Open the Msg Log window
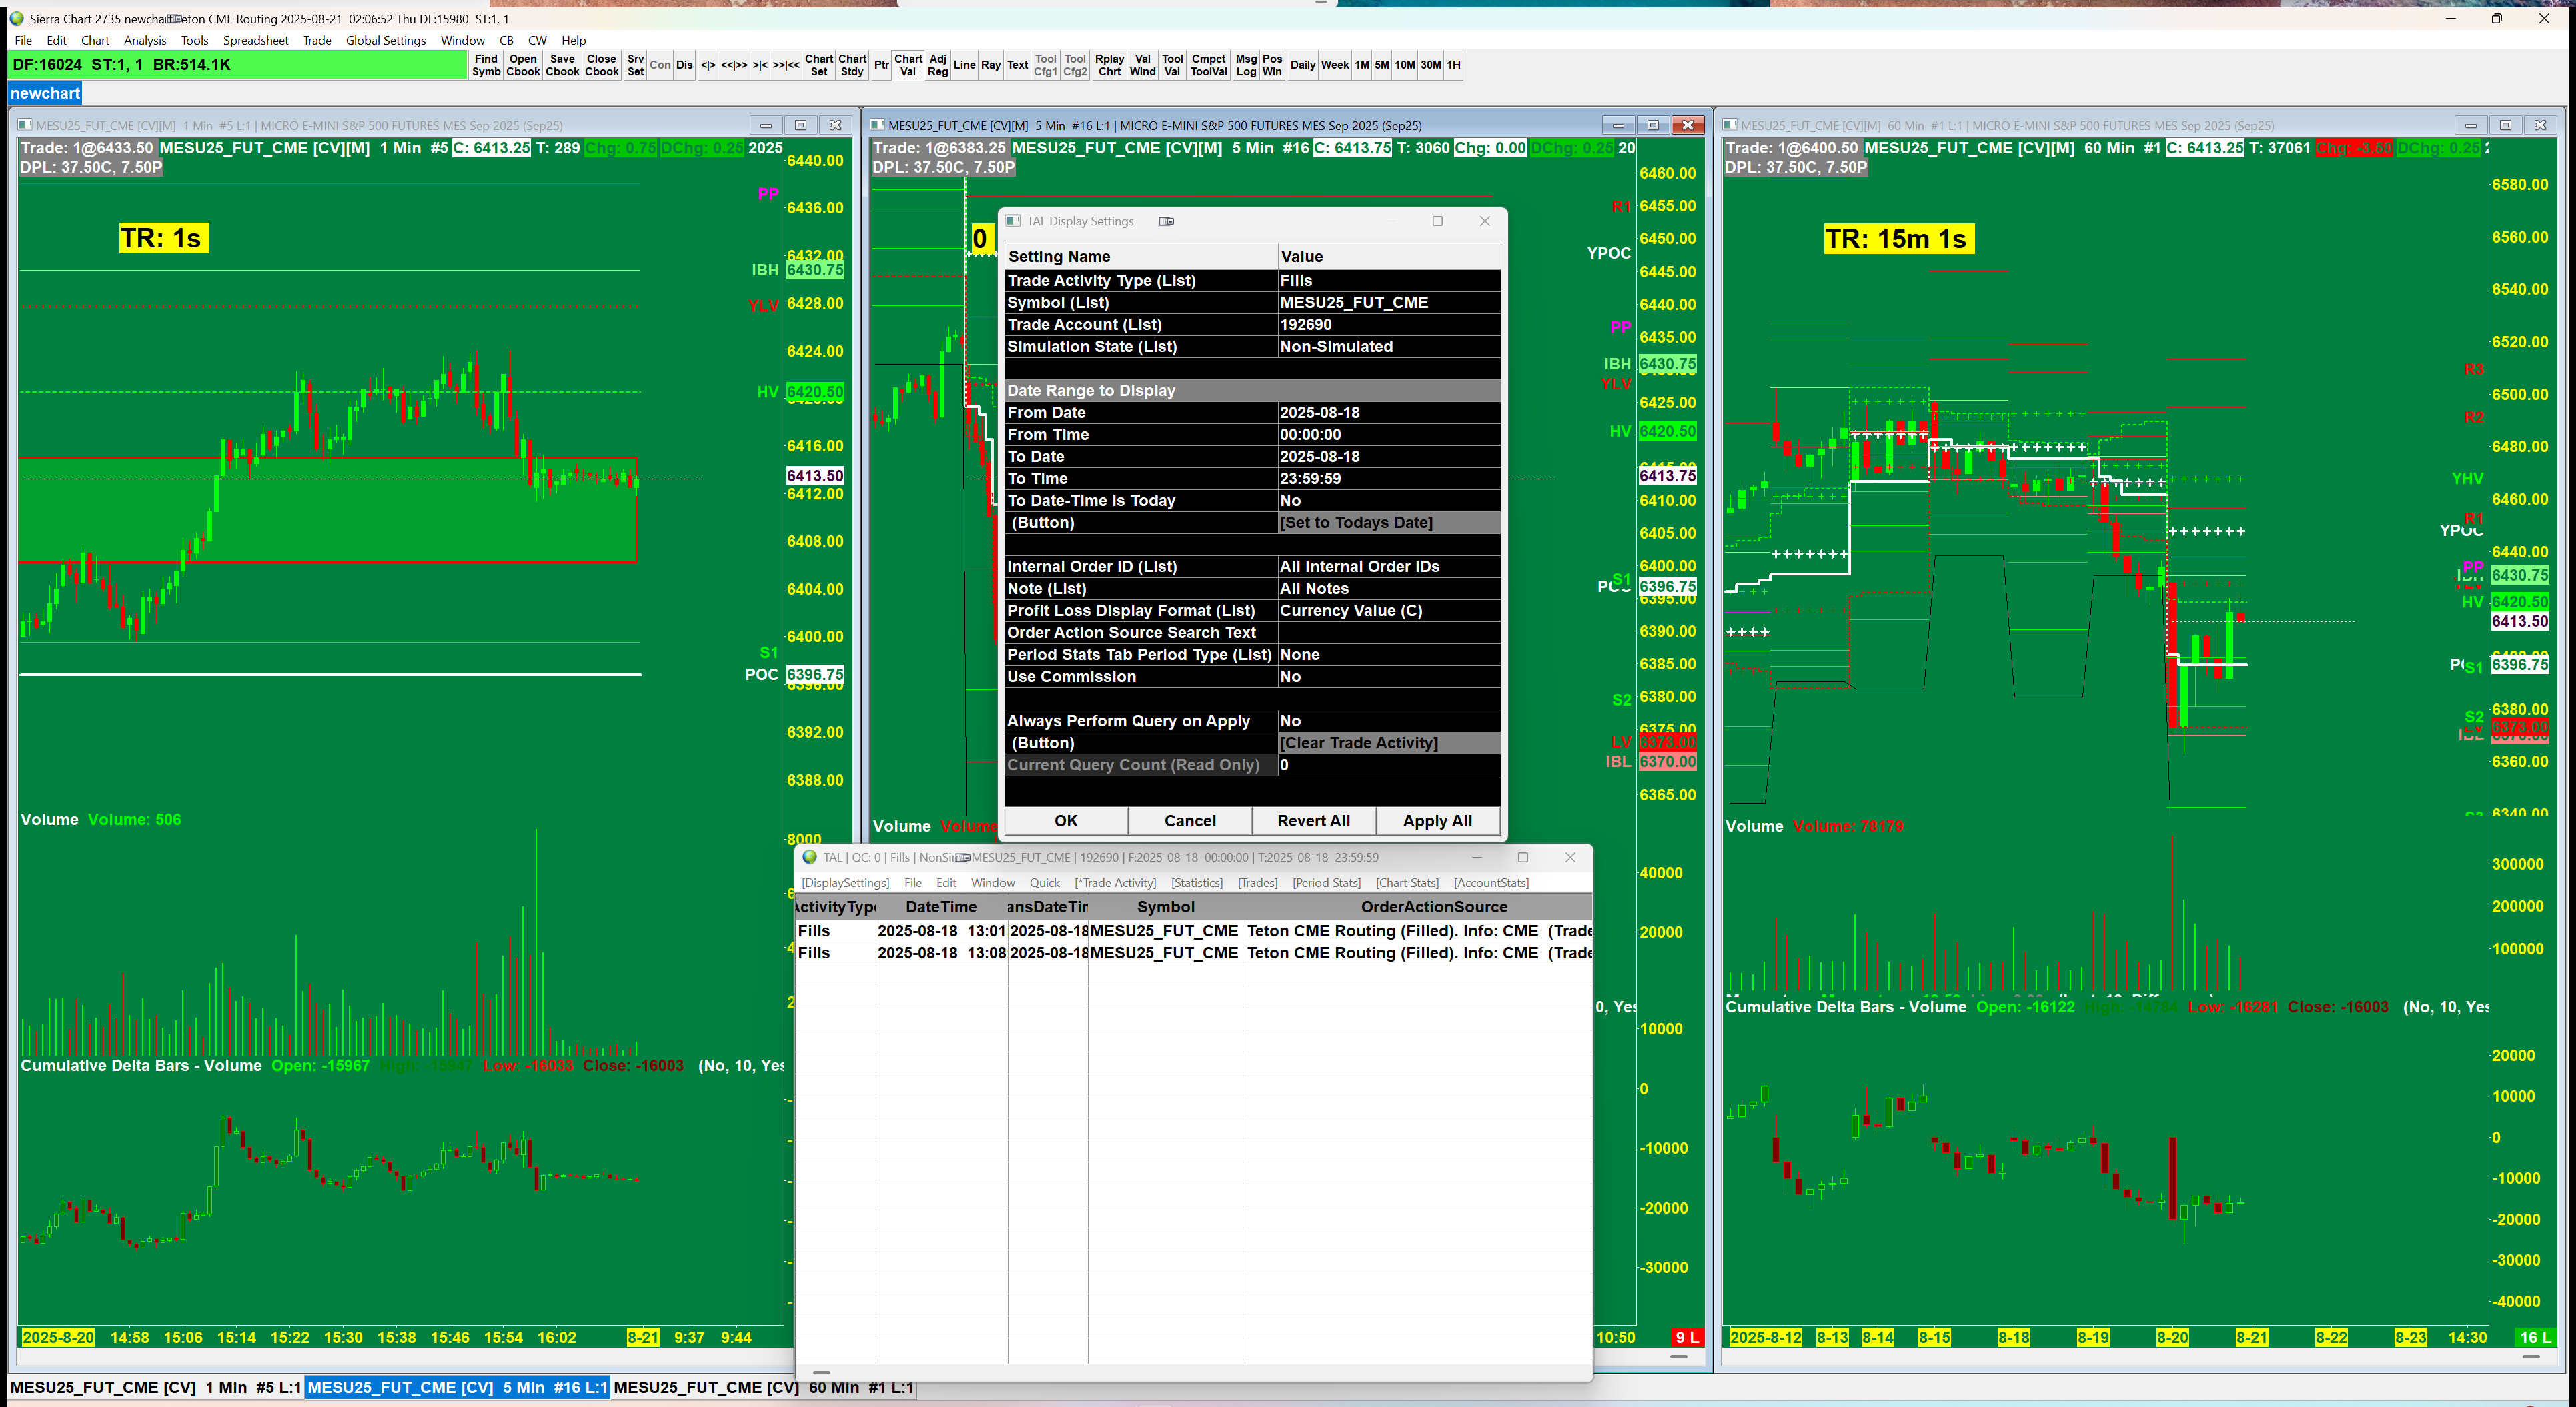The image size is (2576, 1407). (x=1246, y=65)
